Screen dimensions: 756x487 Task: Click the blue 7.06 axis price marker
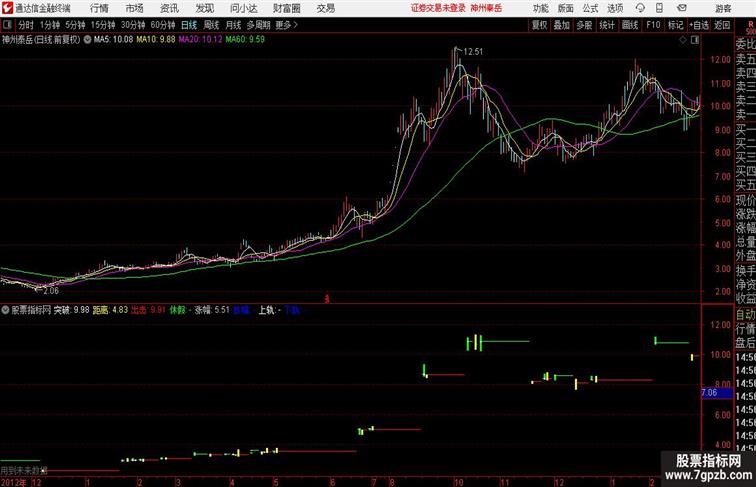(x=717, y=393)
